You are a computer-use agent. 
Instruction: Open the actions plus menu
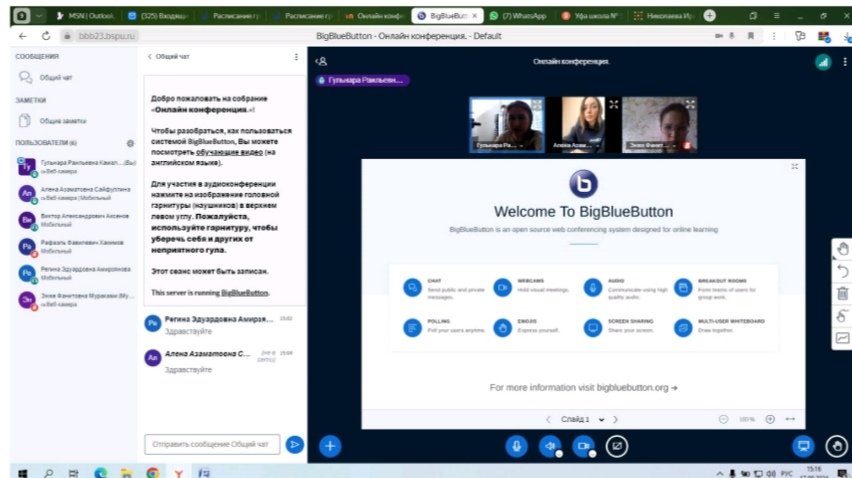[330, 446]
